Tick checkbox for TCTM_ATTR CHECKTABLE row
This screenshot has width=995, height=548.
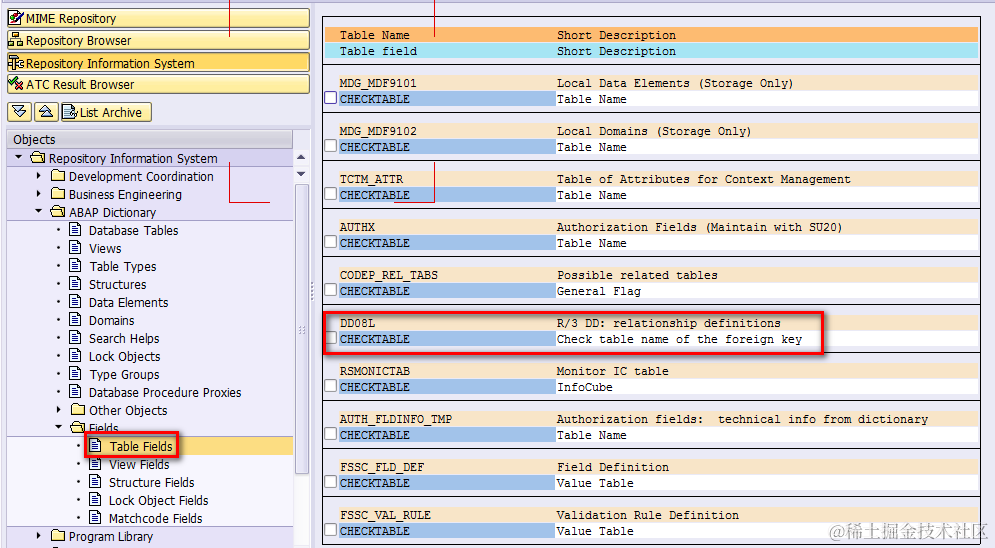pos(331,194)
